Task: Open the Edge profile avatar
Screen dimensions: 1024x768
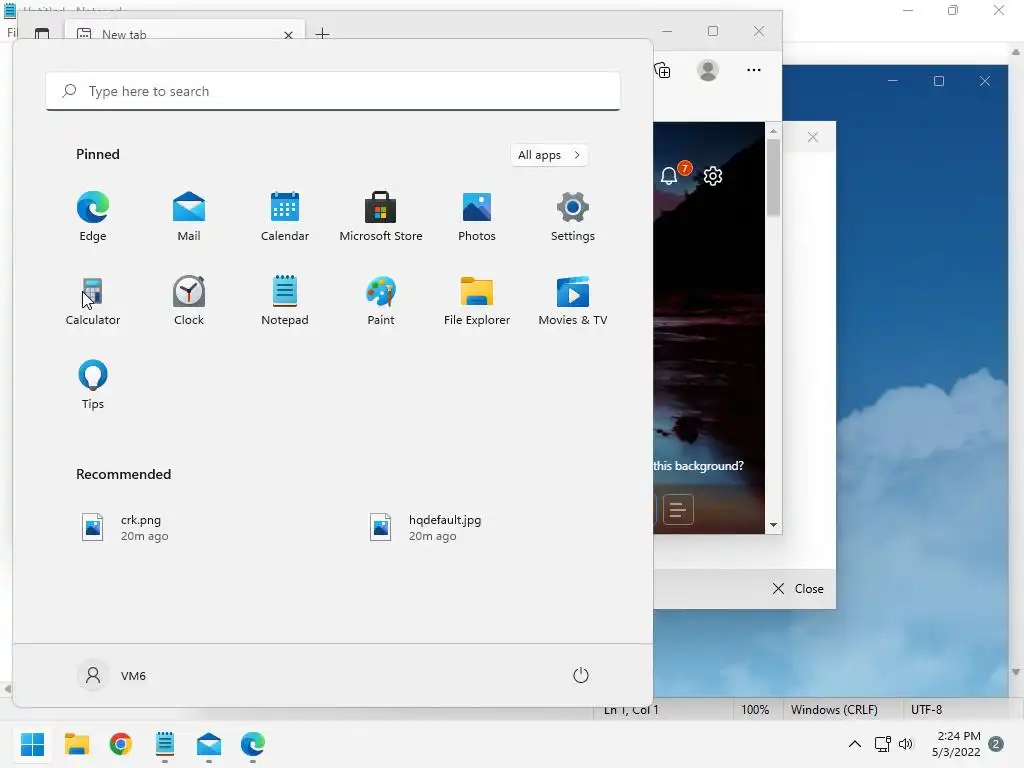Action: tap(708, 70)
